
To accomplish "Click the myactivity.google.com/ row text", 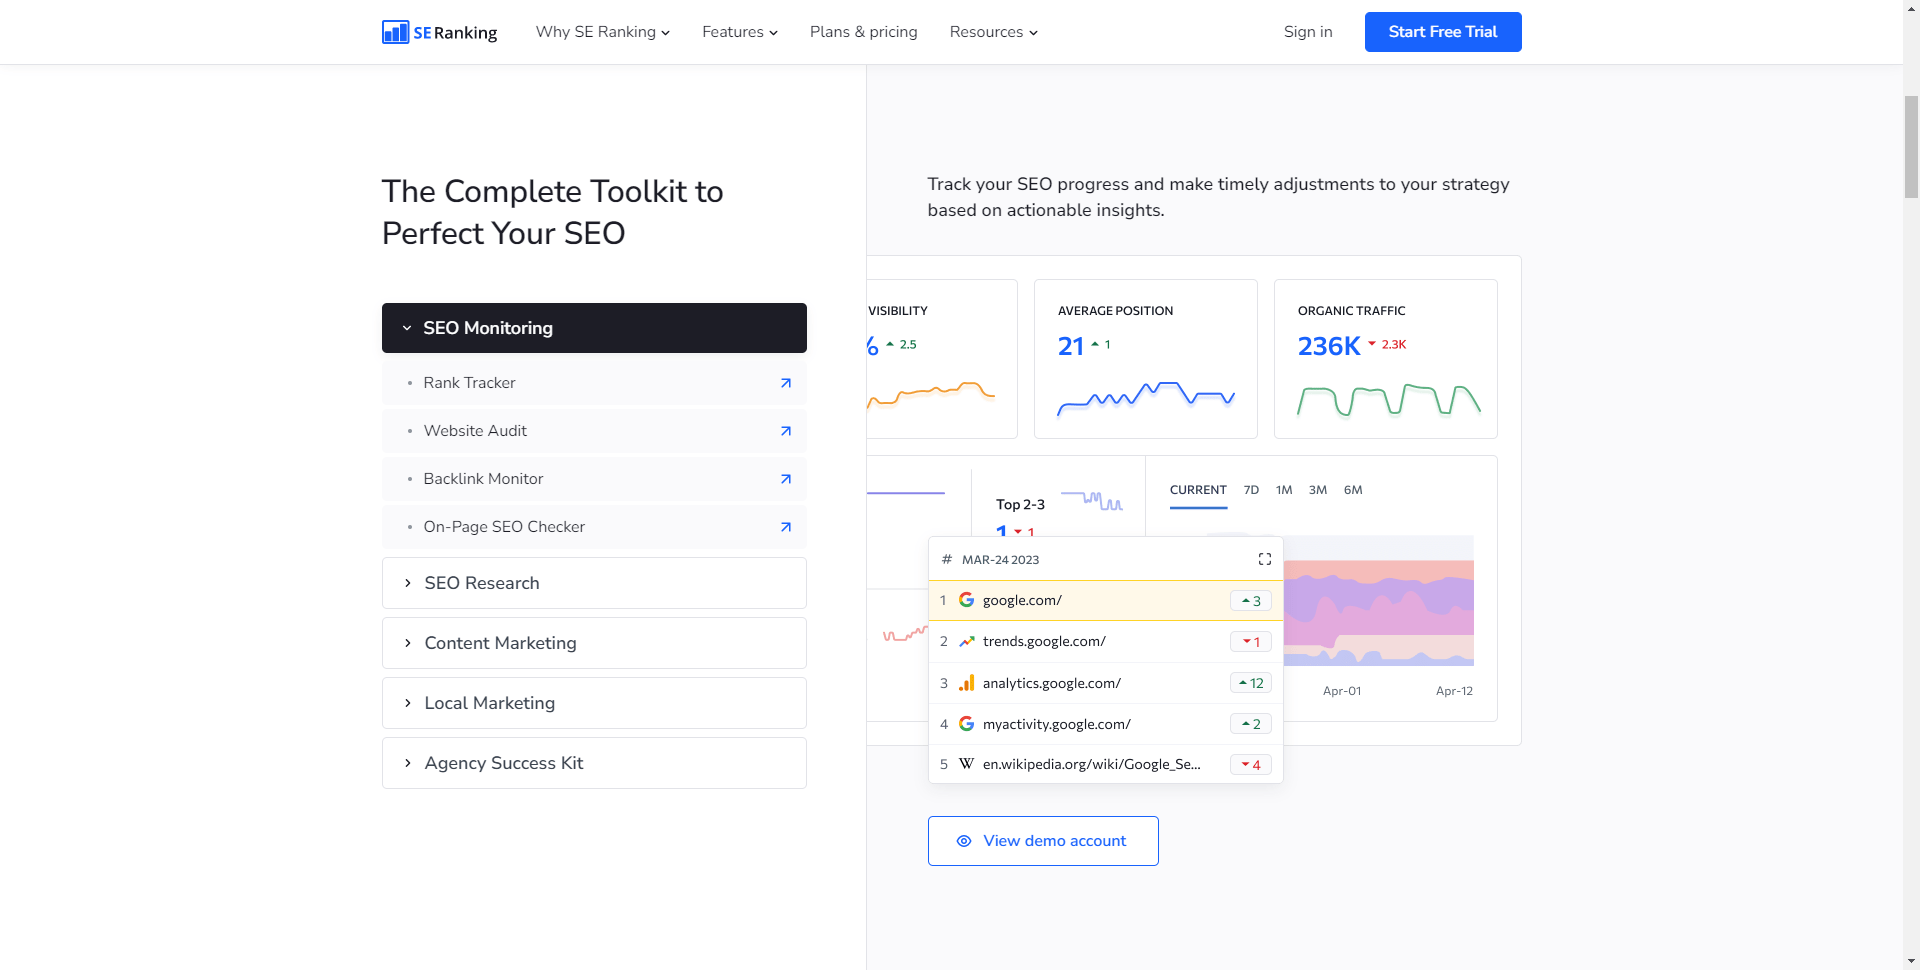I will [1057, 724].
